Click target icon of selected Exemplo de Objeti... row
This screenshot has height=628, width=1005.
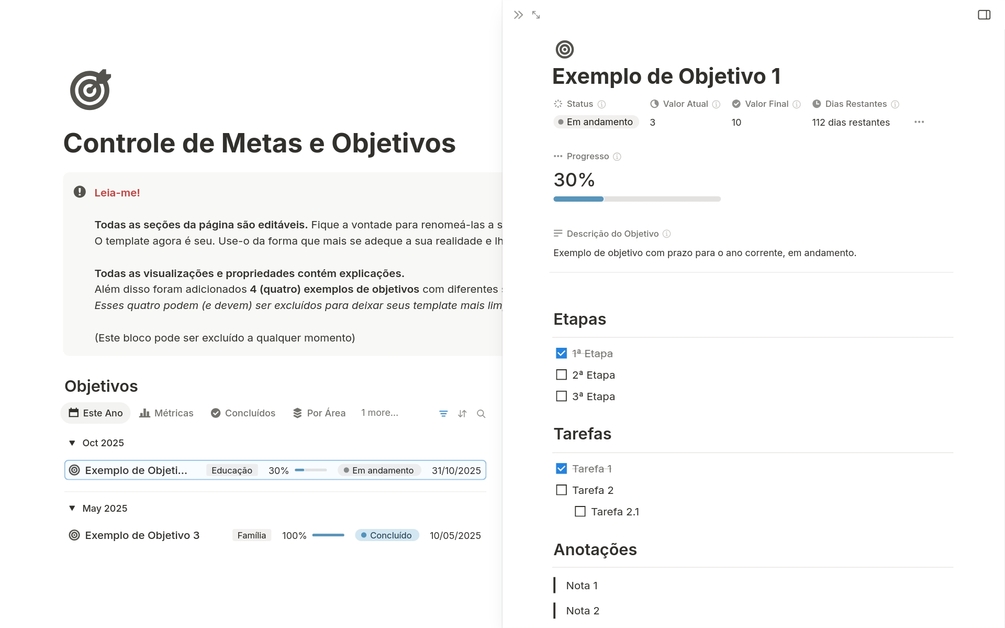[74, 470]
